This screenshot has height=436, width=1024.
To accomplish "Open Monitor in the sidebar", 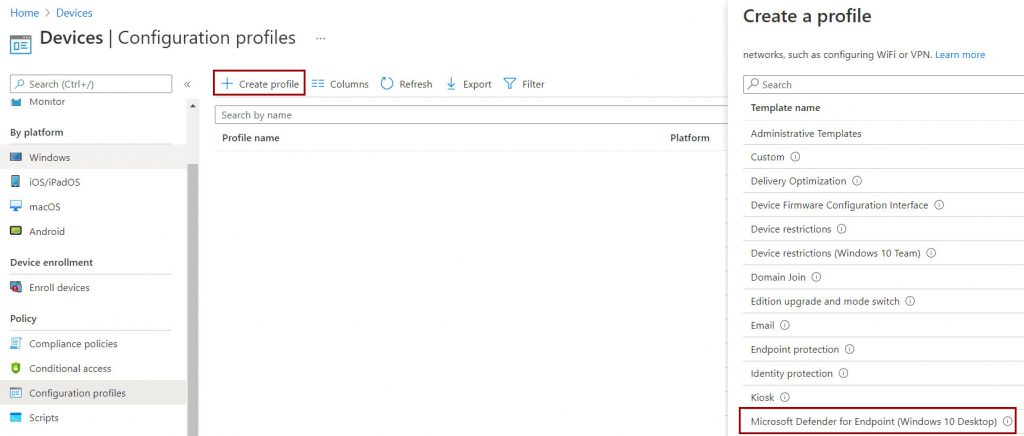I will pyautogui.click(x=47, y=102).
